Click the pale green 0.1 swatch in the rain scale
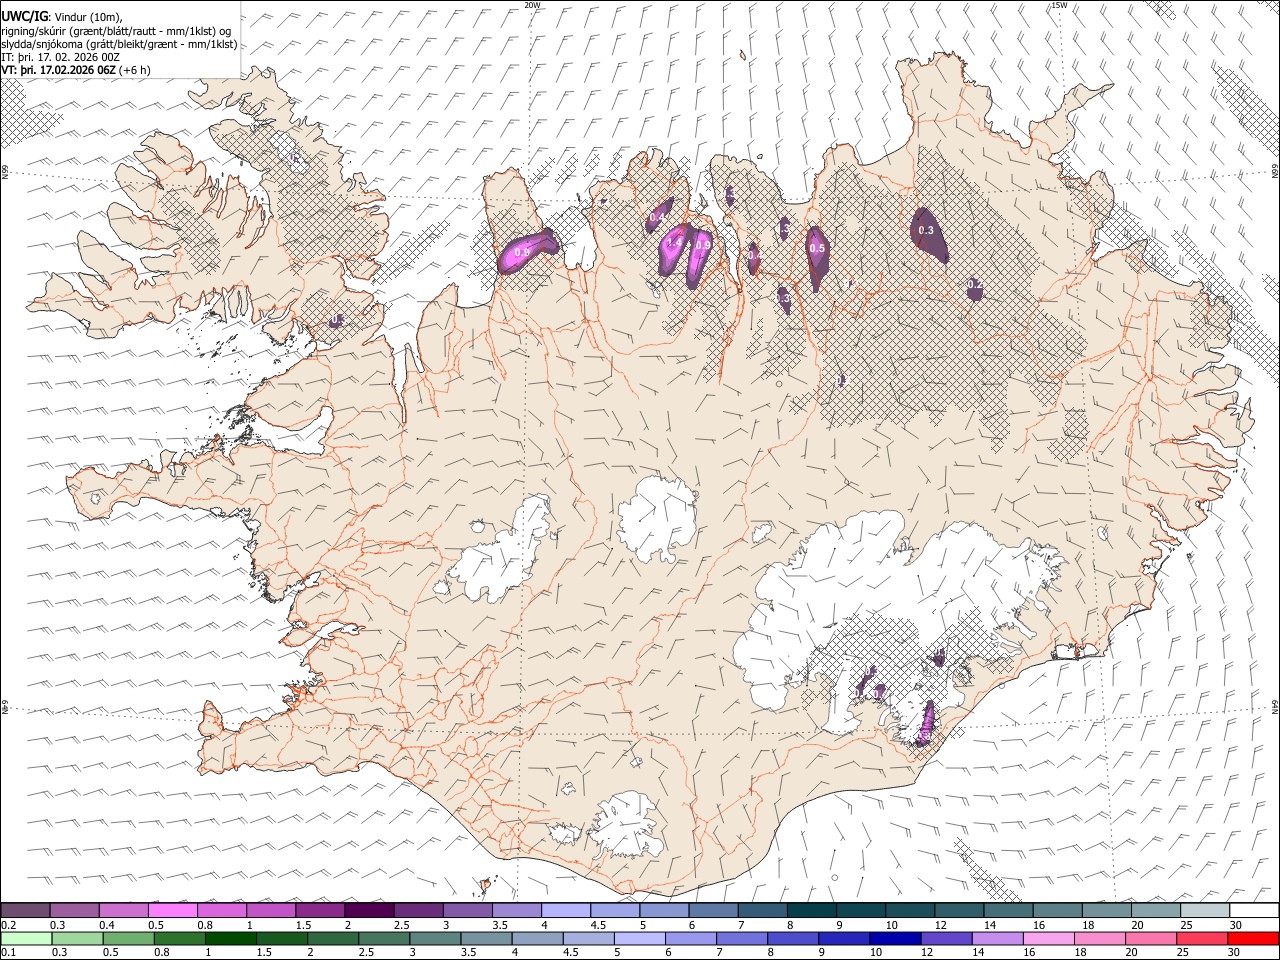This screenshot has height=960, width=1280. (26, 938)
